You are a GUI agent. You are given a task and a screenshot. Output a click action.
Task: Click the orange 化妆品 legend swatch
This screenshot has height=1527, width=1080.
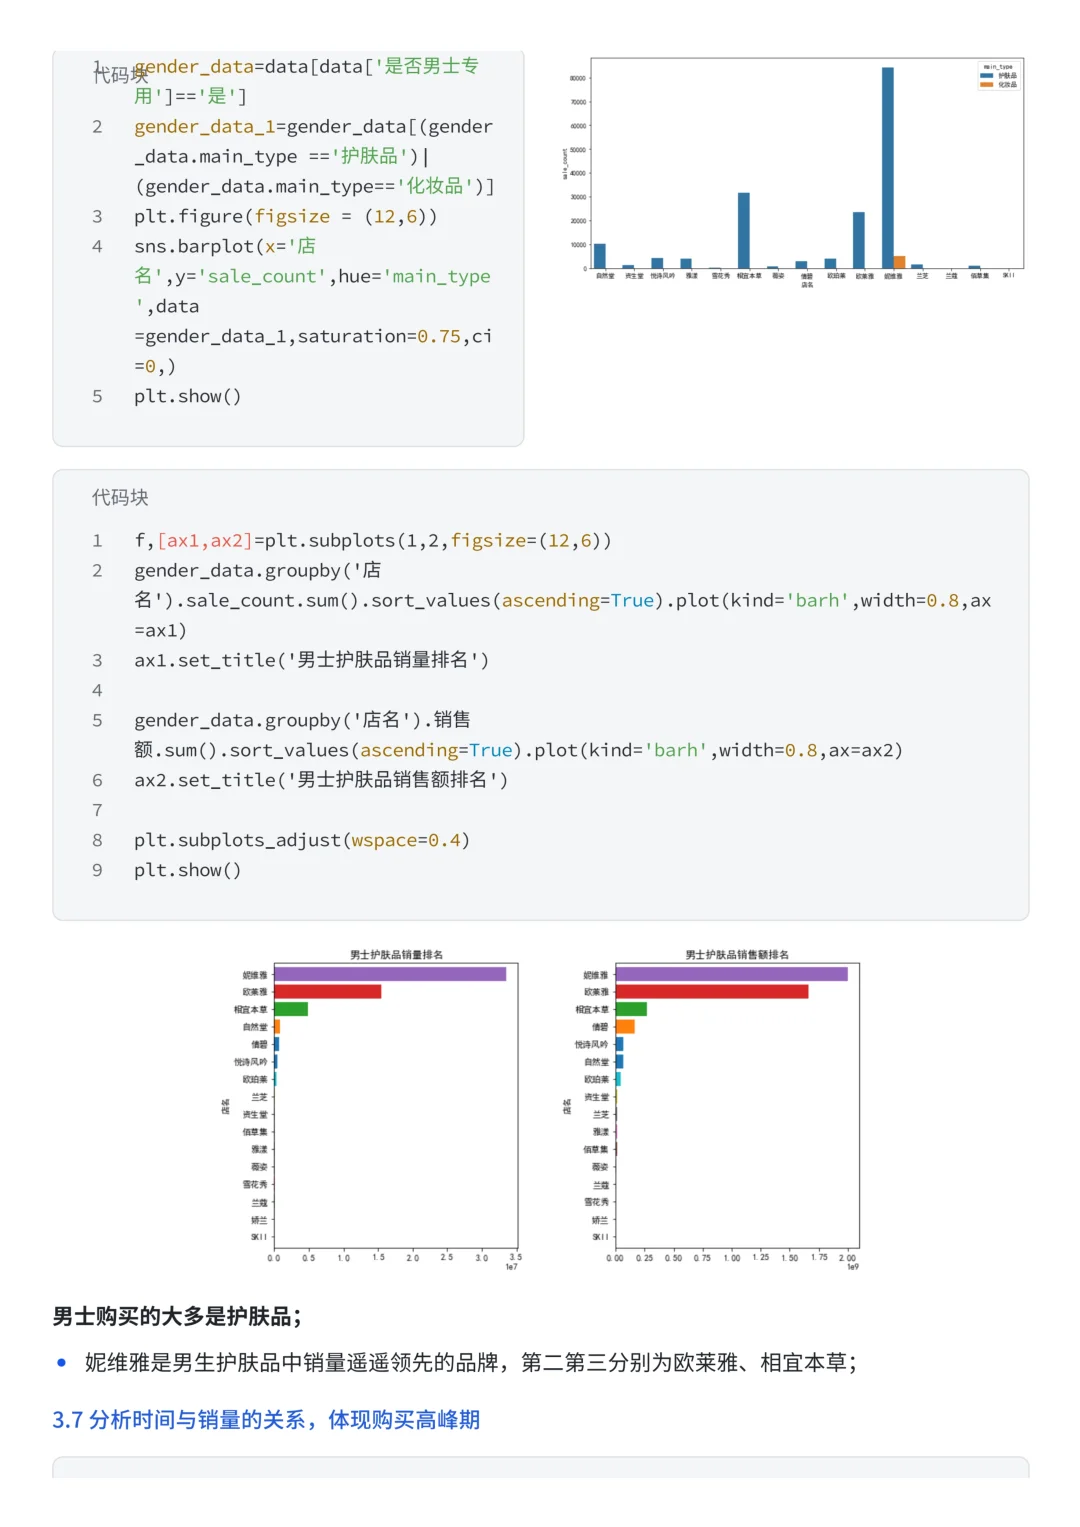coord(987,85)
